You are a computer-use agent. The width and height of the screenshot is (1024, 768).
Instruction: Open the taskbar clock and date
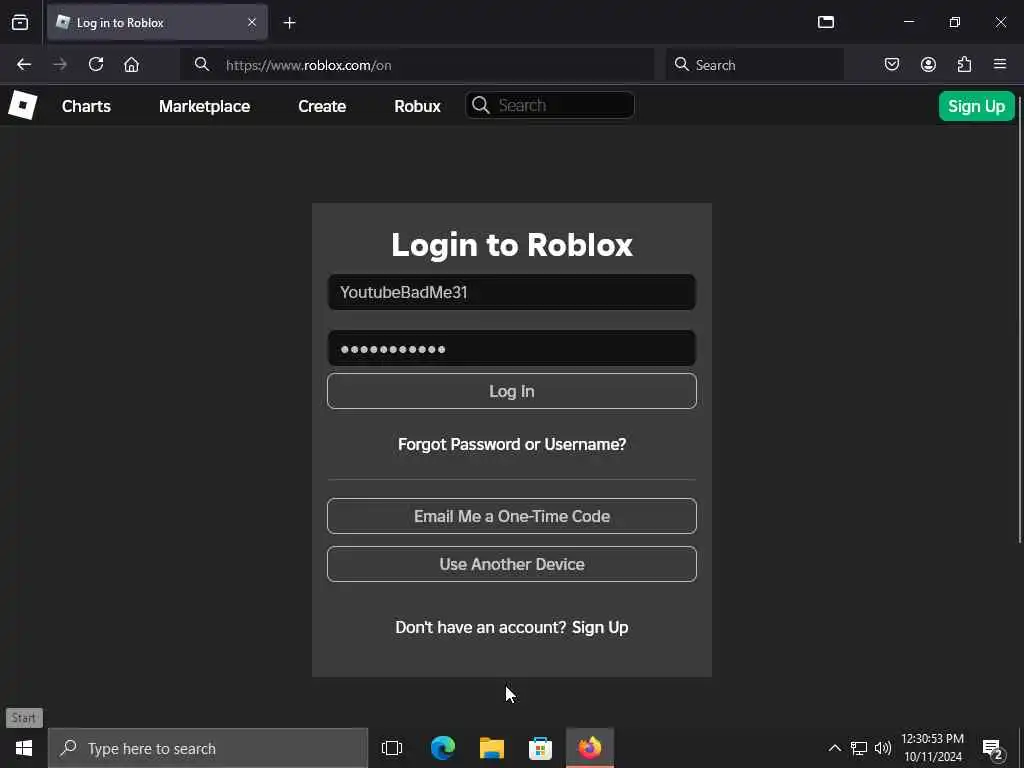[933, 748]
